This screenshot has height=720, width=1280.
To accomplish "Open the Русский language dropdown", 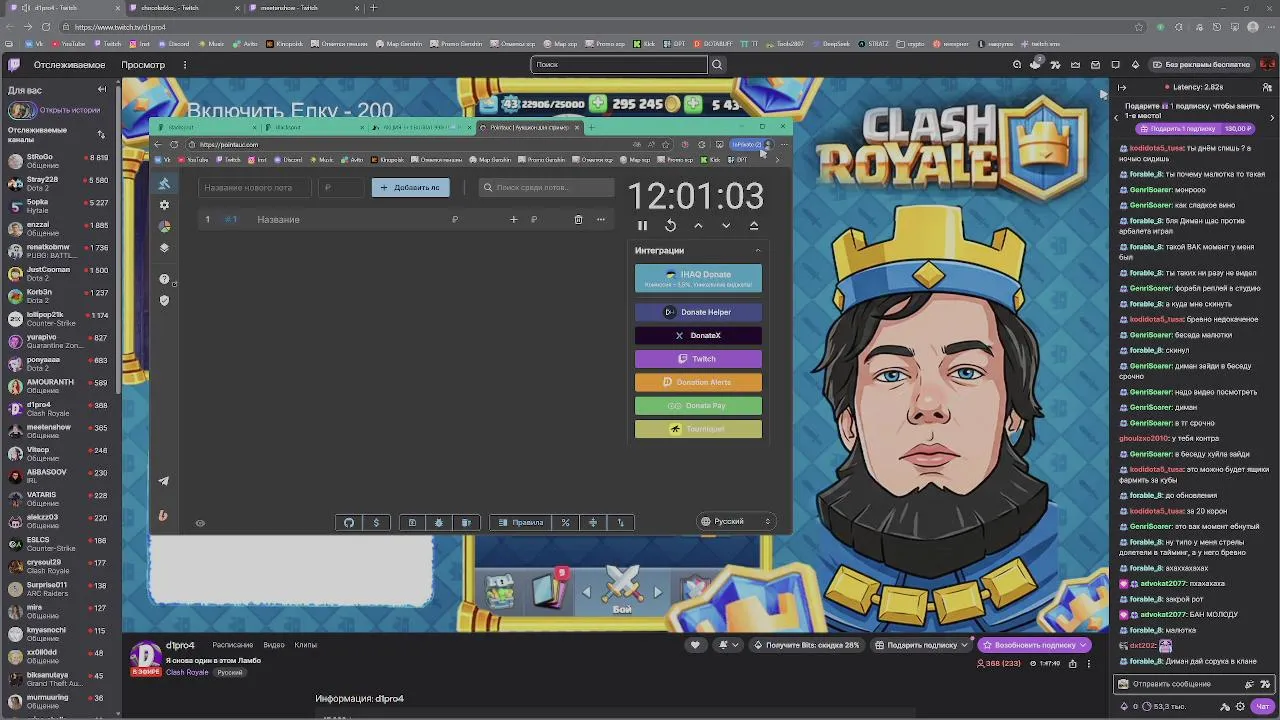I will pos(736,521).
